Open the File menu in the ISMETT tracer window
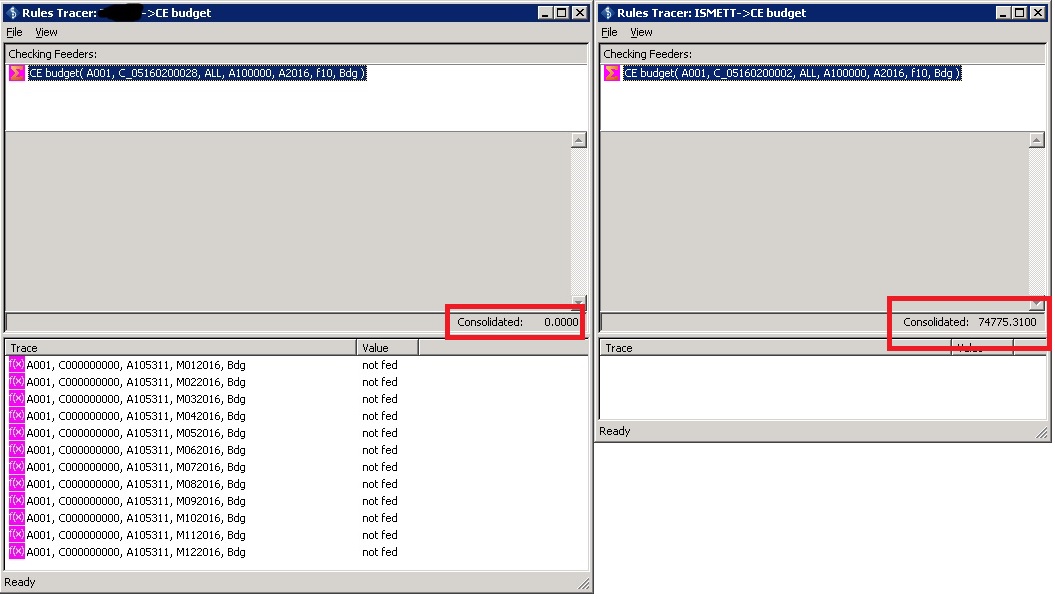Viewport: 1055px width, 599px height. pyautogui.click(x=609, y=32)
